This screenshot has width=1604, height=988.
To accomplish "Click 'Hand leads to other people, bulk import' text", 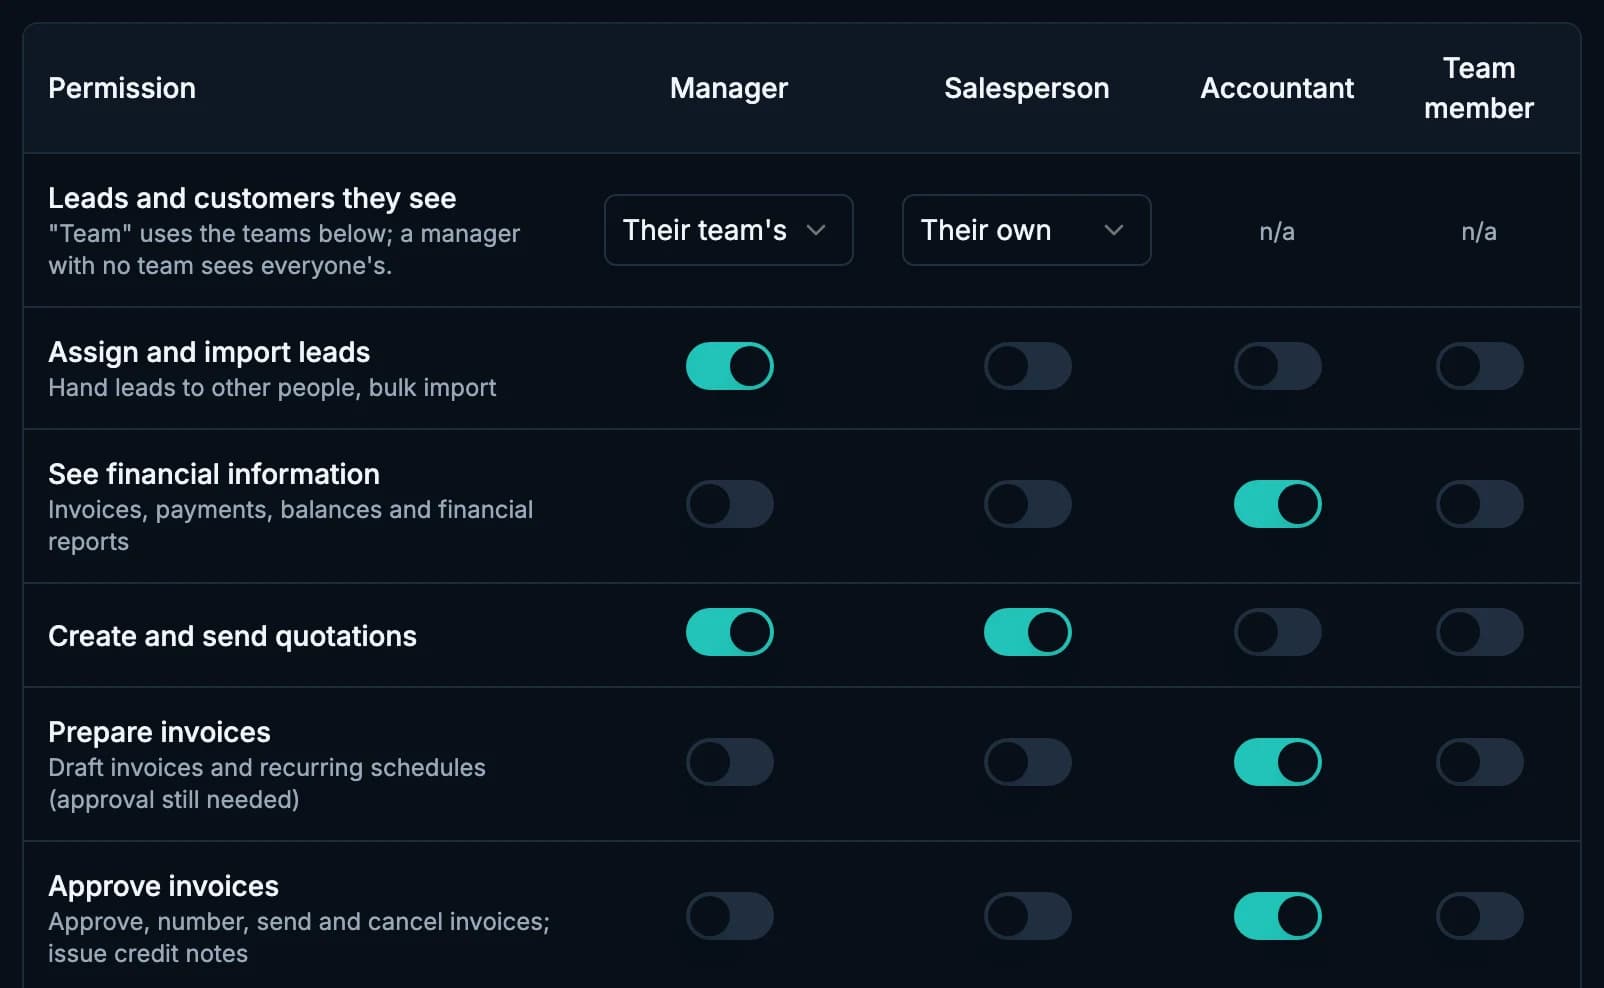I will pos(272,388).
